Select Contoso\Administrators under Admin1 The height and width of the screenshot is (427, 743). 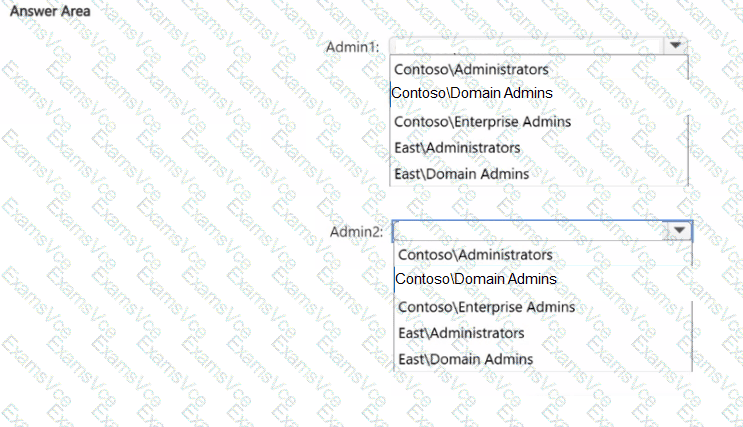[471, 70]
